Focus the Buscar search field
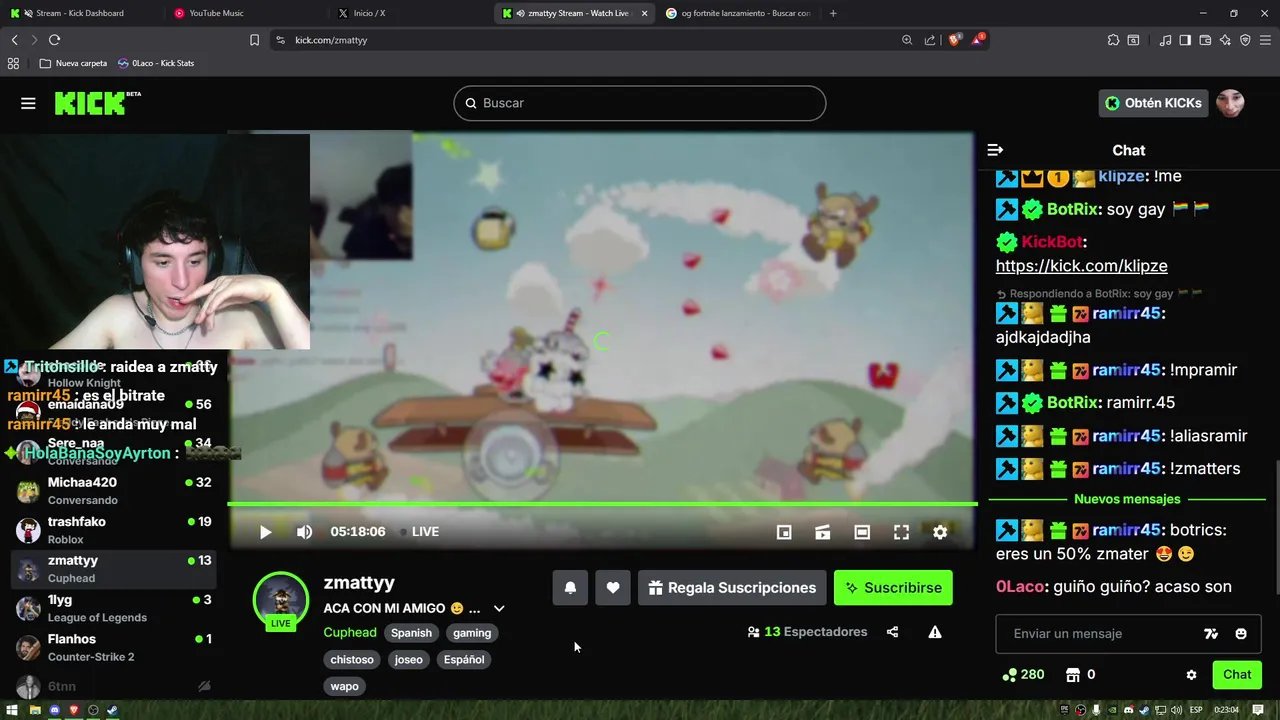The width and height of the screenshot is (1280, 720). coord(640,103)
